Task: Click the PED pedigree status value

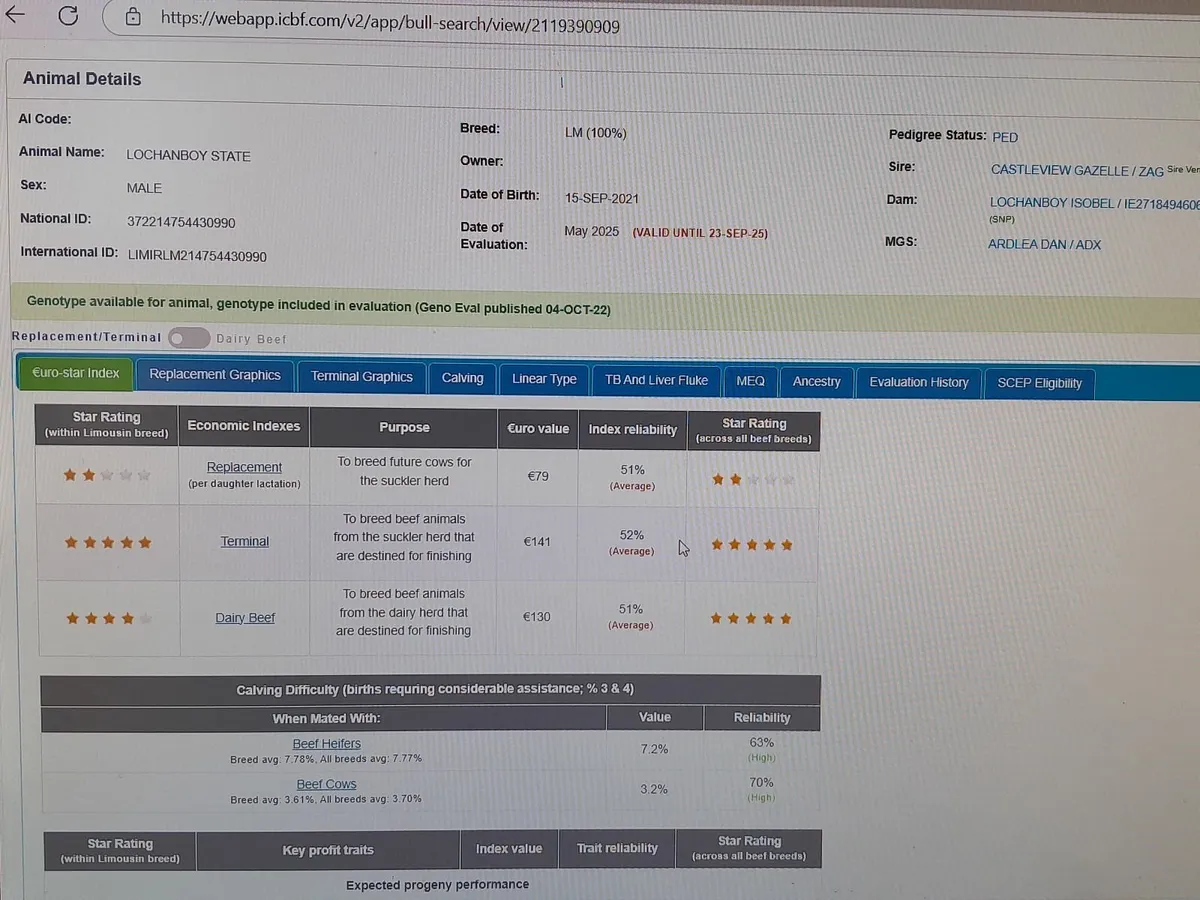Action: pyautogui.click(x=1005, y=137)
